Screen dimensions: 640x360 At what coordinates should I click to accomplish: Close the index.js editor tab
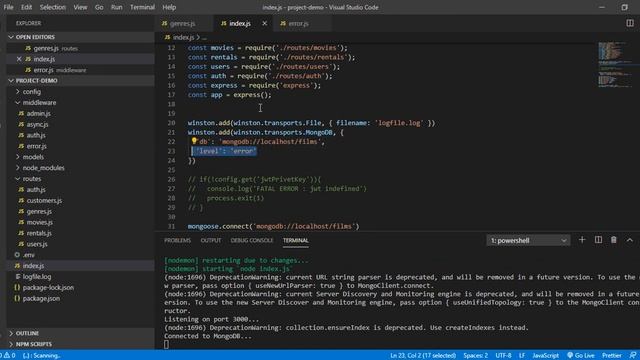[264, 24]
